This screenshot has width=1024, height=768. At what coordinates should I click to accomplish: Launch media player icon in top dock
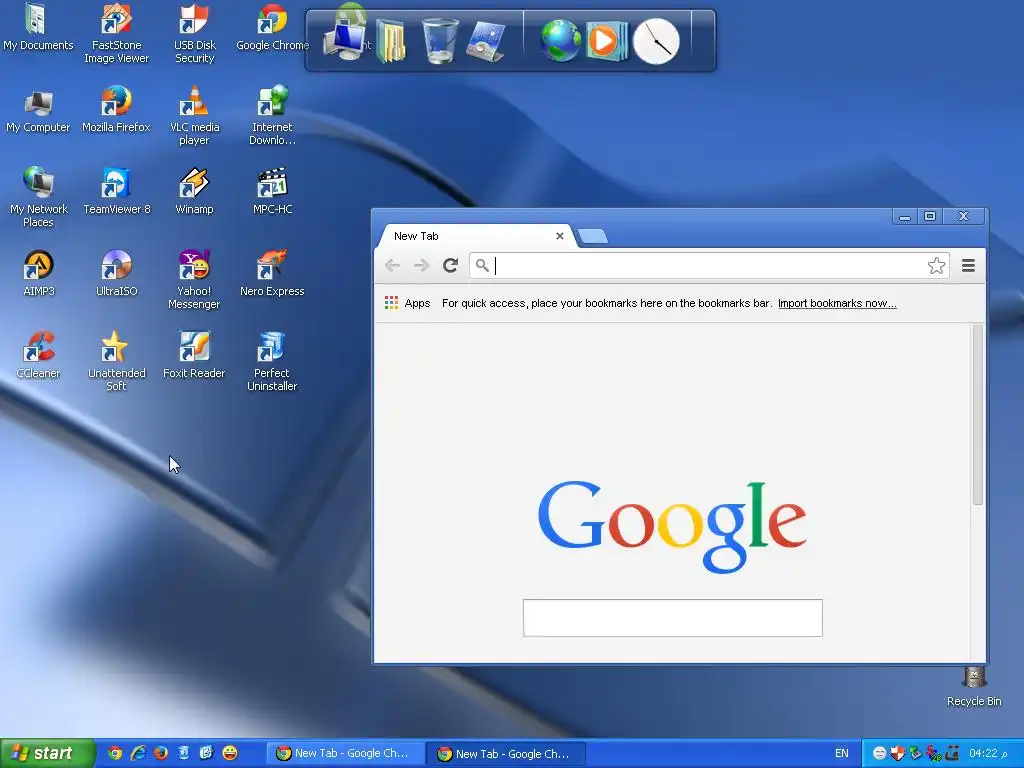[x=607, y=40]
